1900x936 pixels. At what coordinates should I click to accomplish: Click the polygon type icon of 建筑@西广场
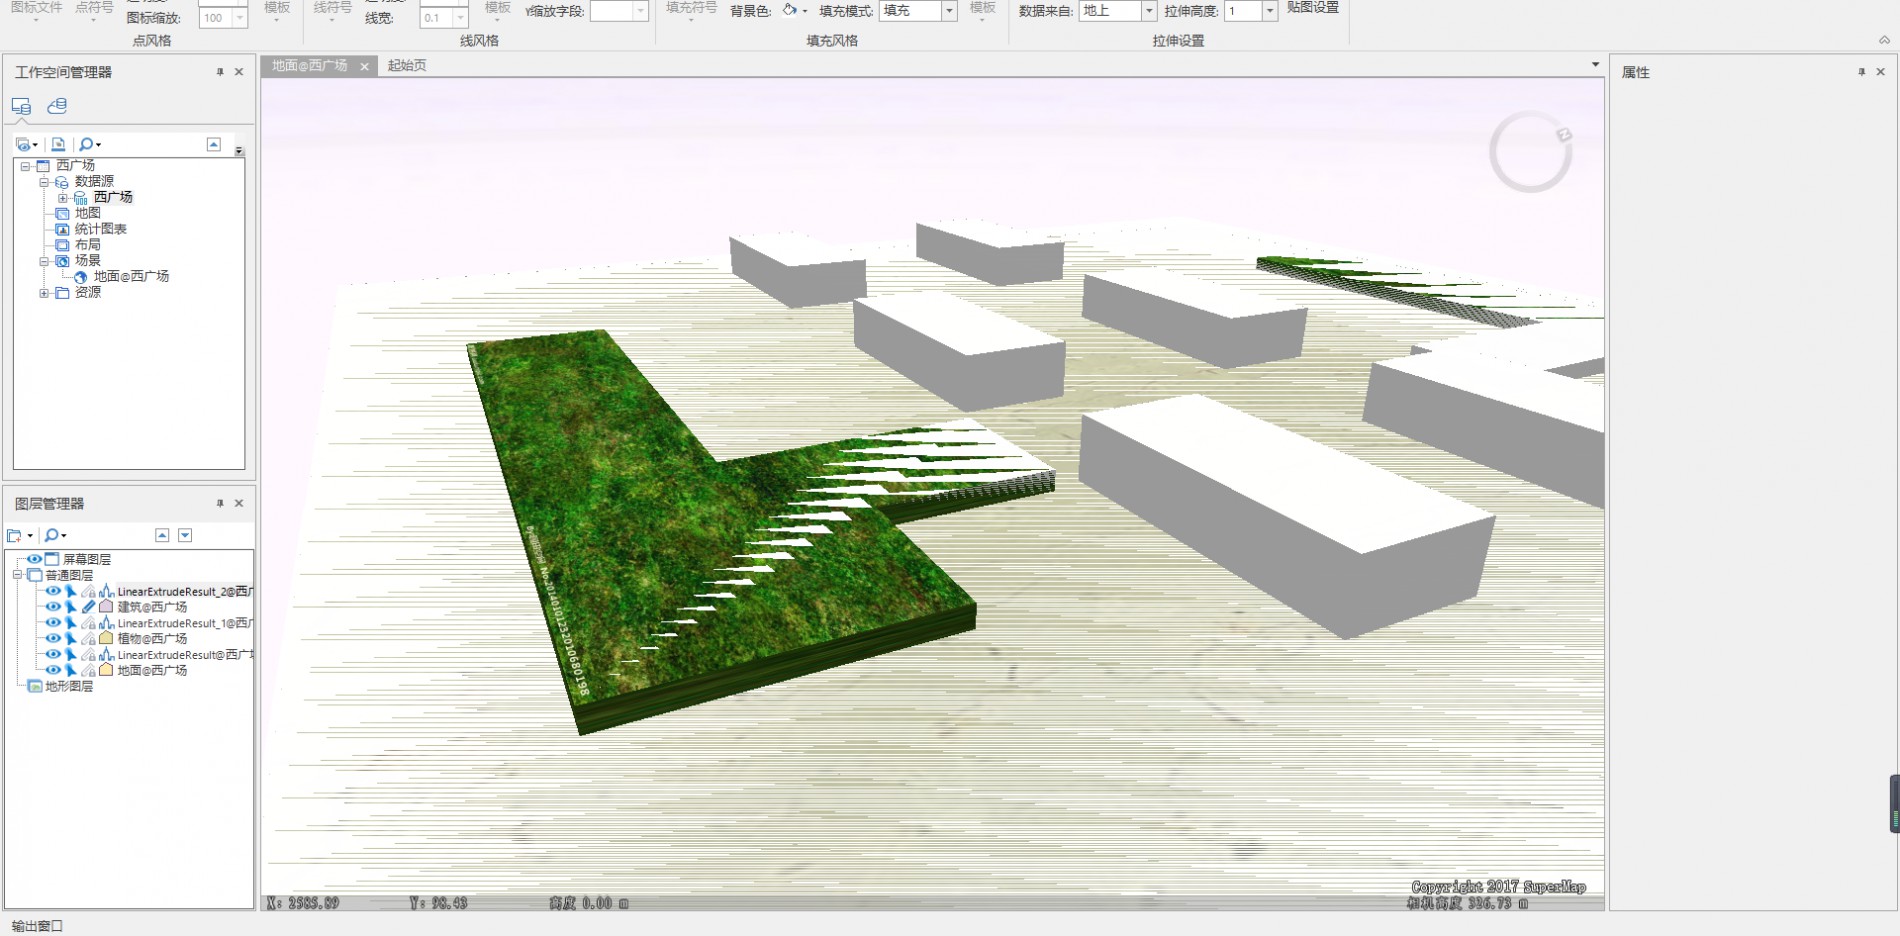point(106,607)
